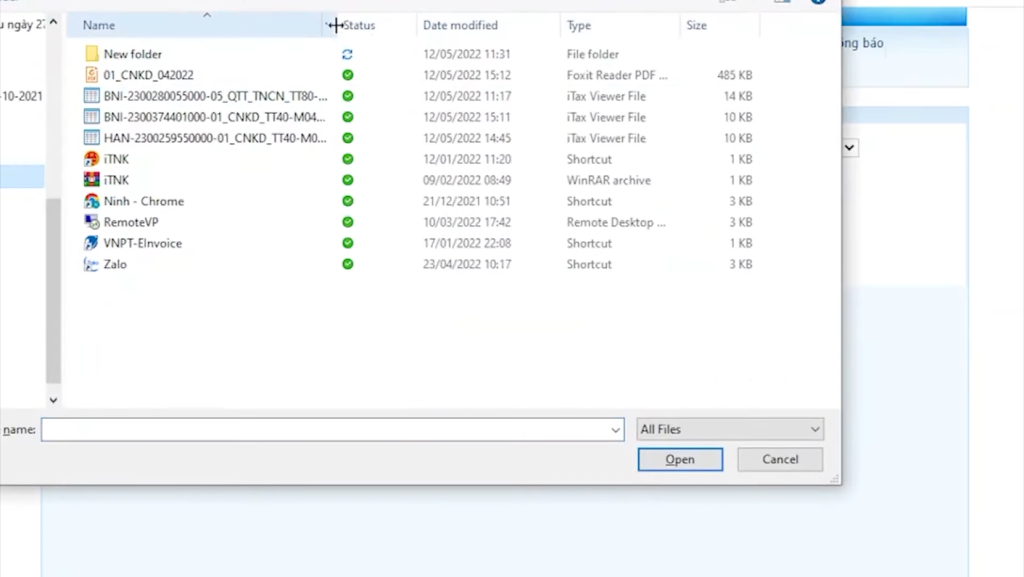The width and height of the screenshot is (1024, 577).
Task: Select file HAN-2300259550000-01_CNKD_TT40
Action: pyautogui.click(x=215, y=138)
